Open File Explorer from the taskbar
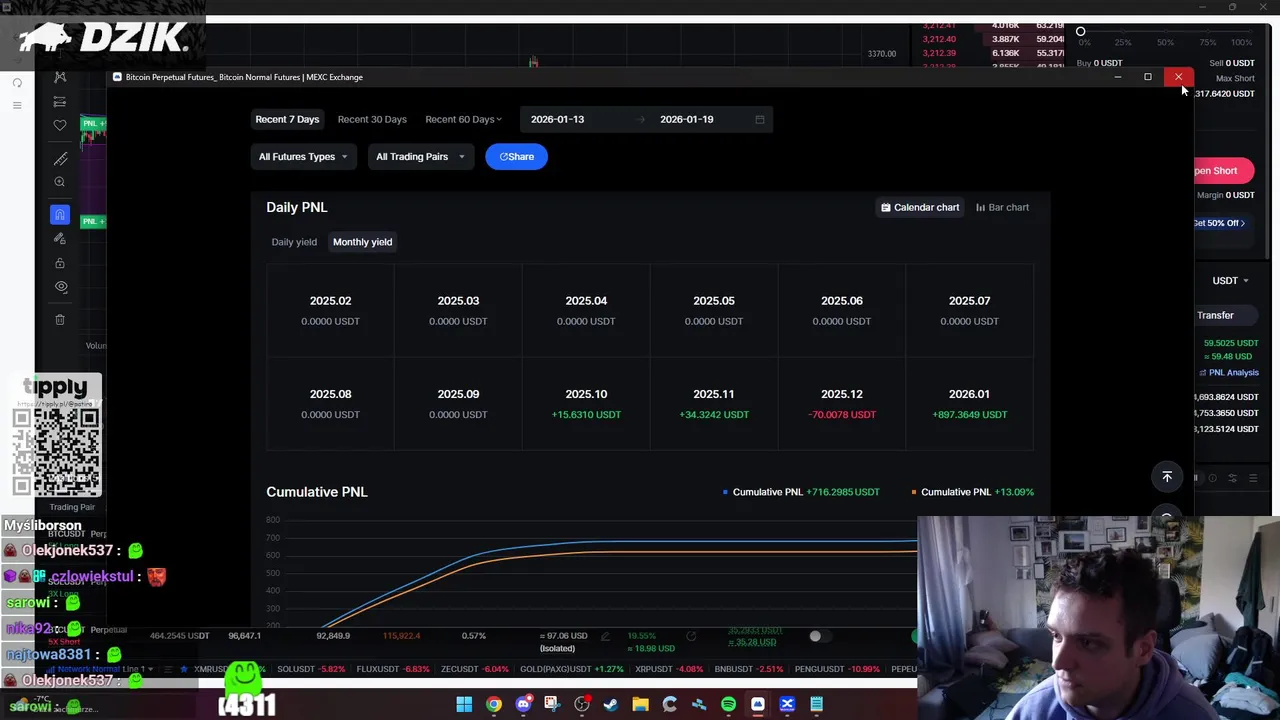1280x720 pixels. pos(640,705)
